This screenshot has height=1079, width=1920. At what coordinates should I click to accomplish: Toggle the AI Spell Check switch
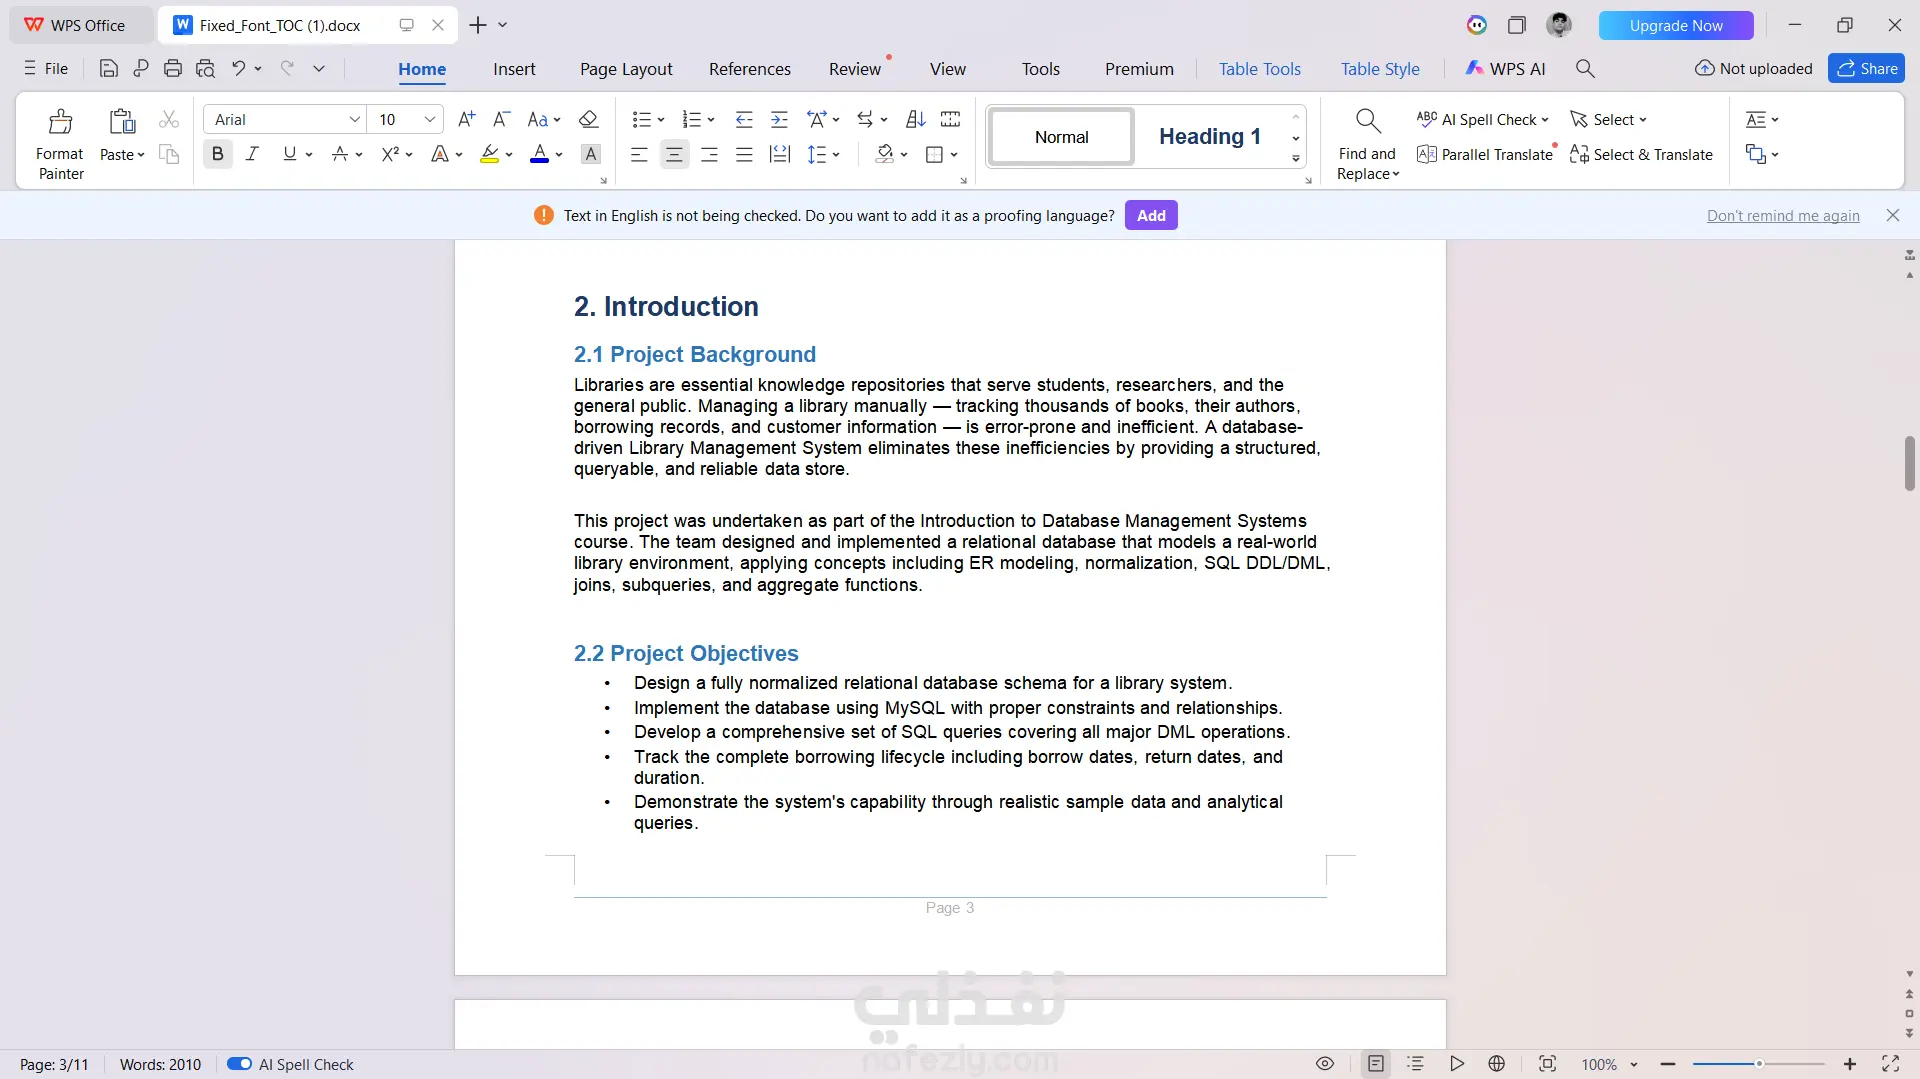[x=239, y=1064]
